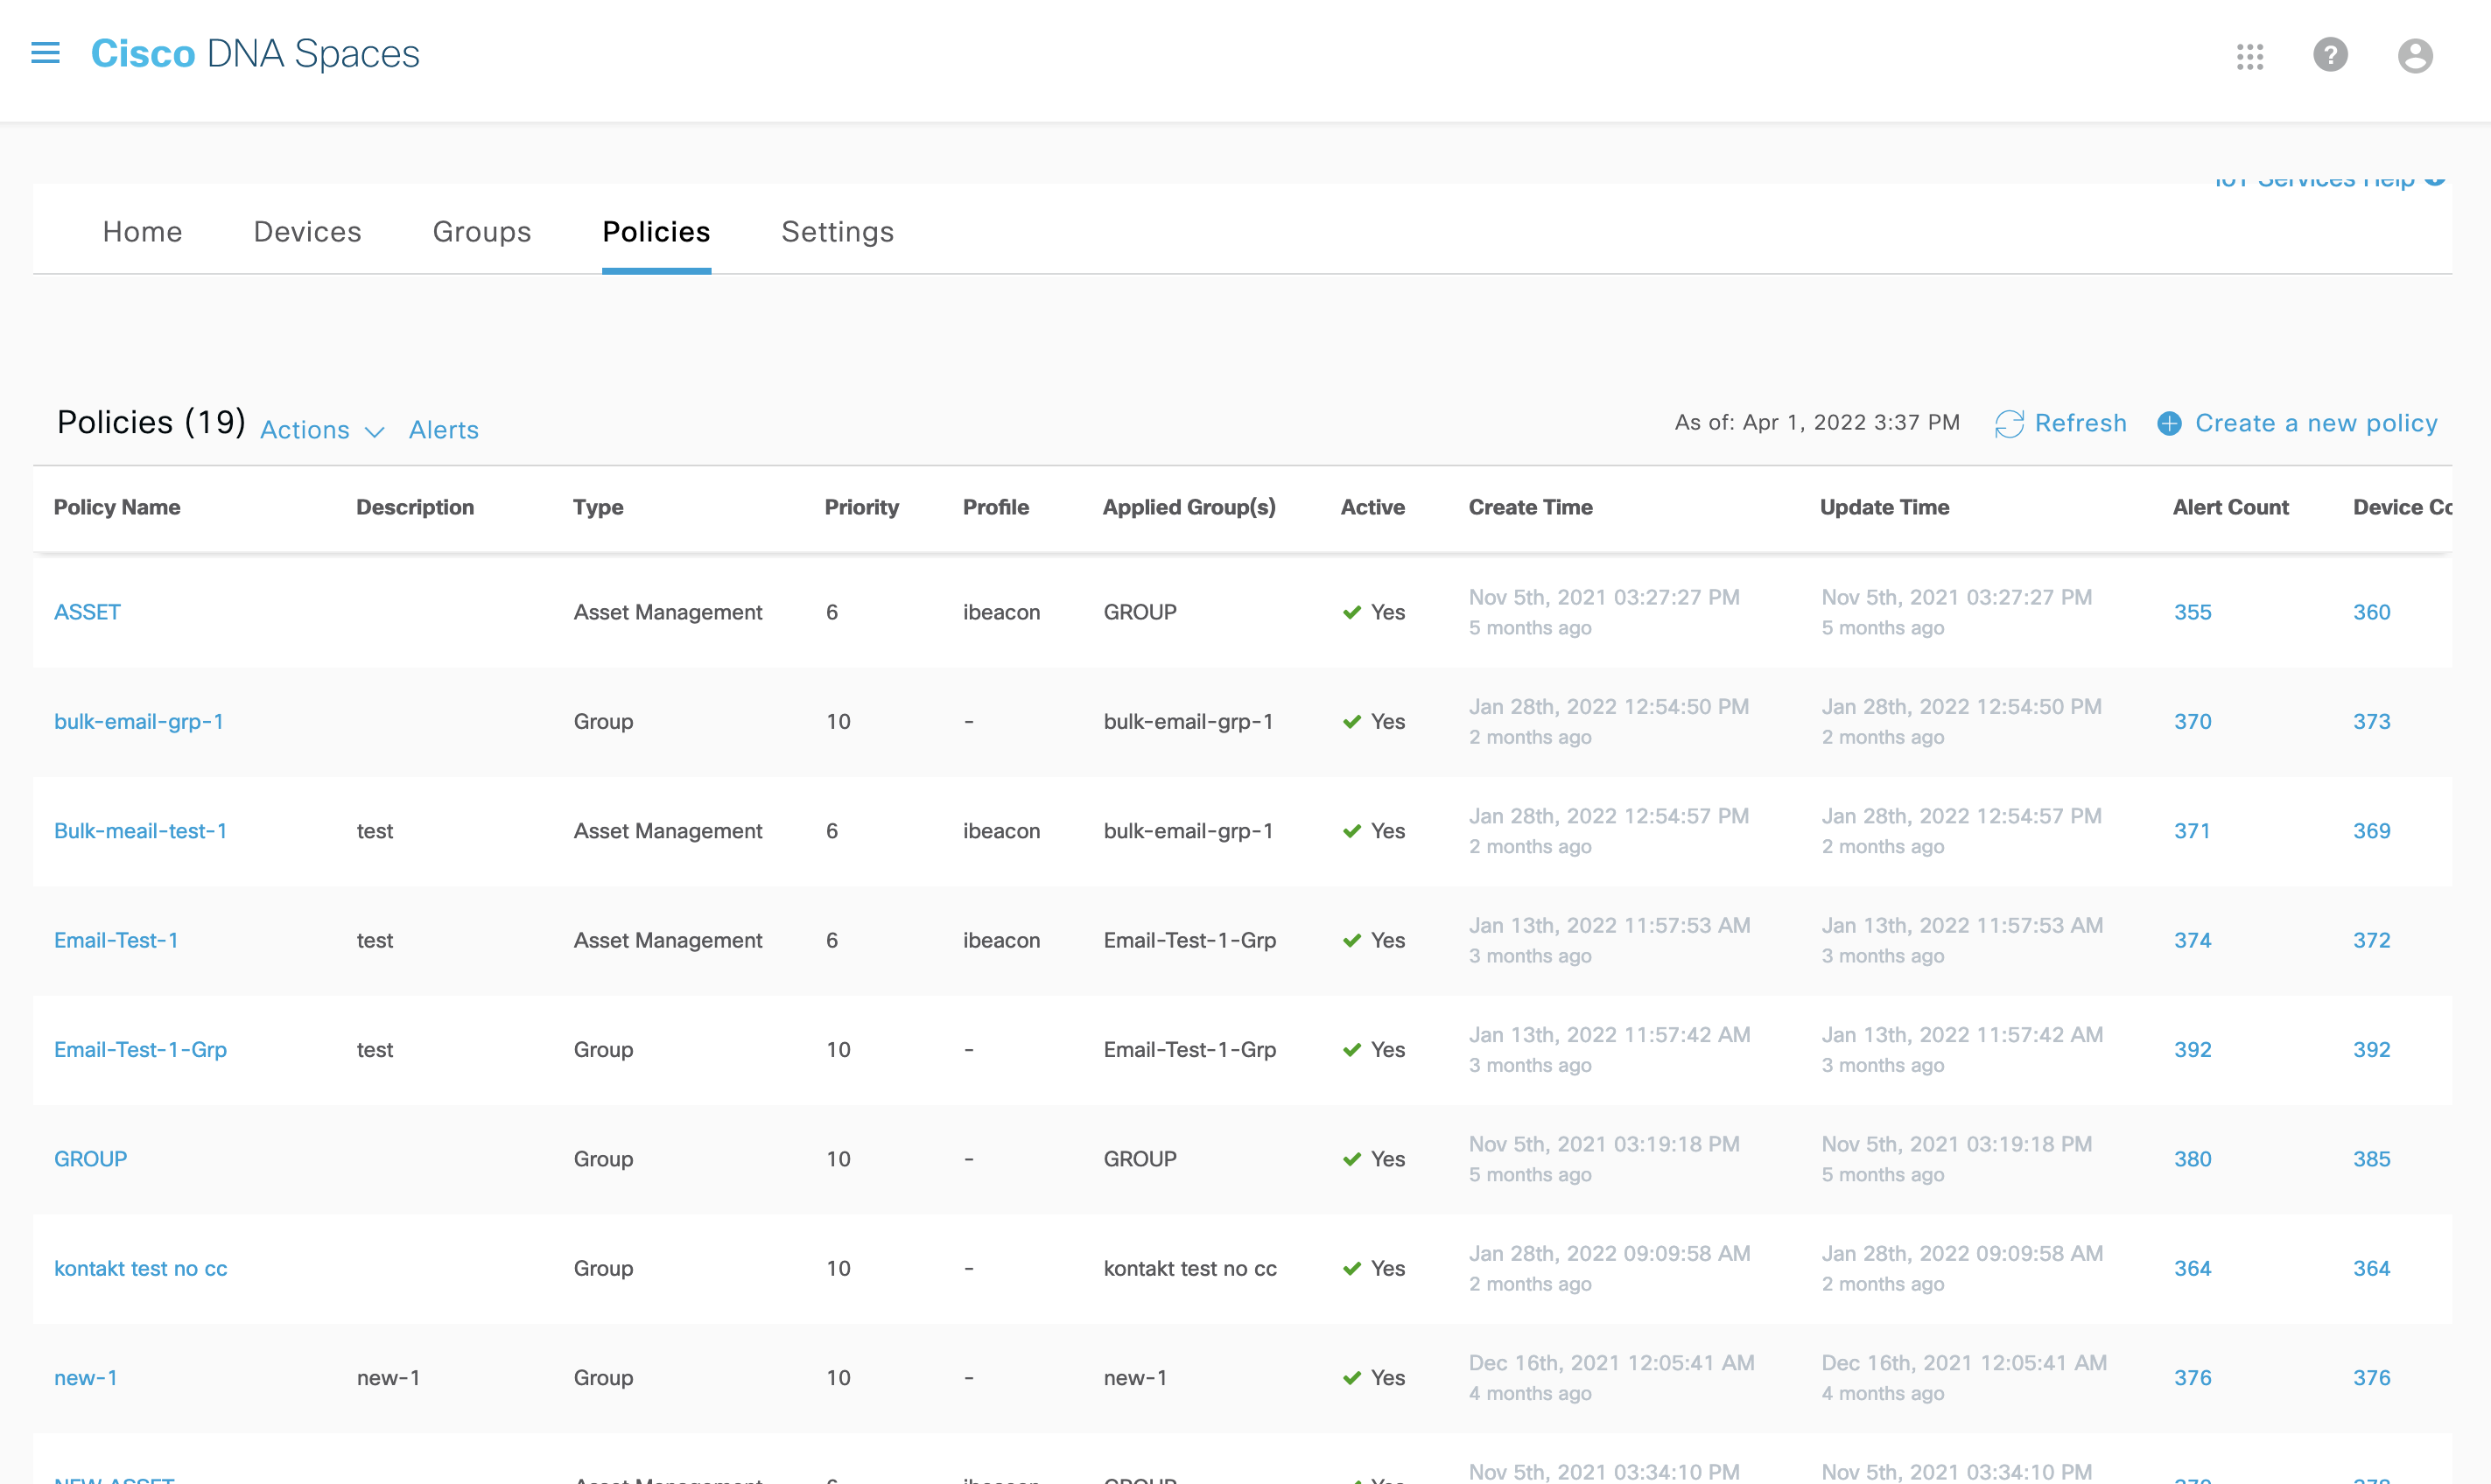This screenshot has width=2491, height=1484.
Task: Open the Settings tab
Action: [x=837, y=232]
